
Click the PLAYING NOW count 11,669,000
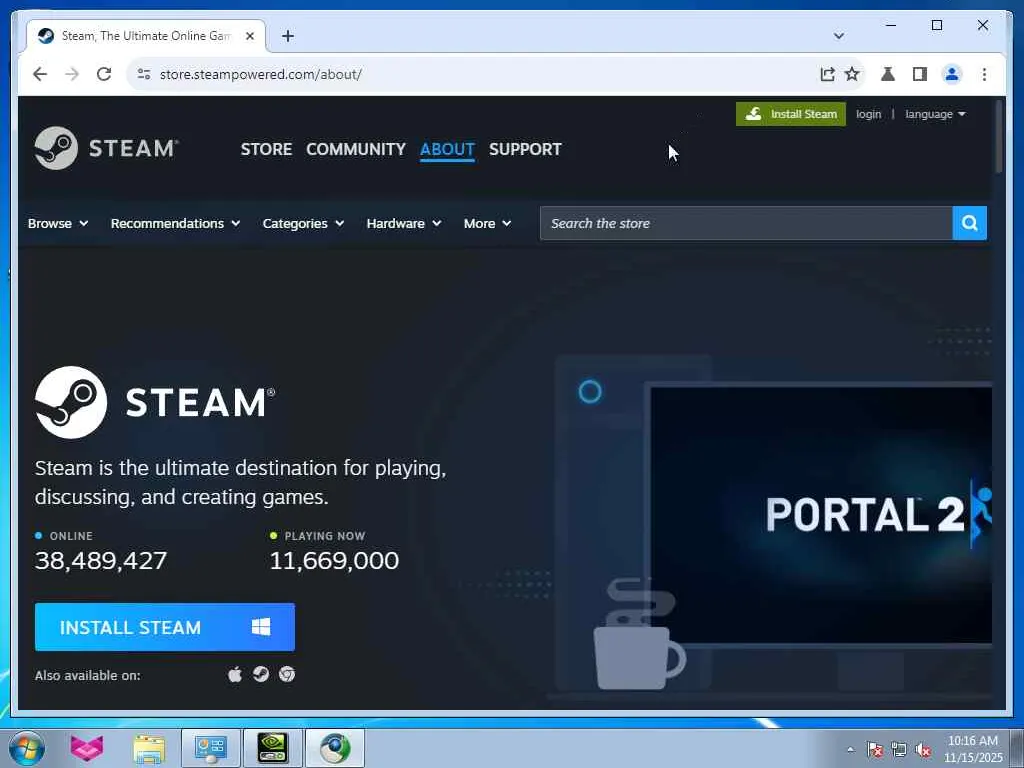(x=334, y=560)
